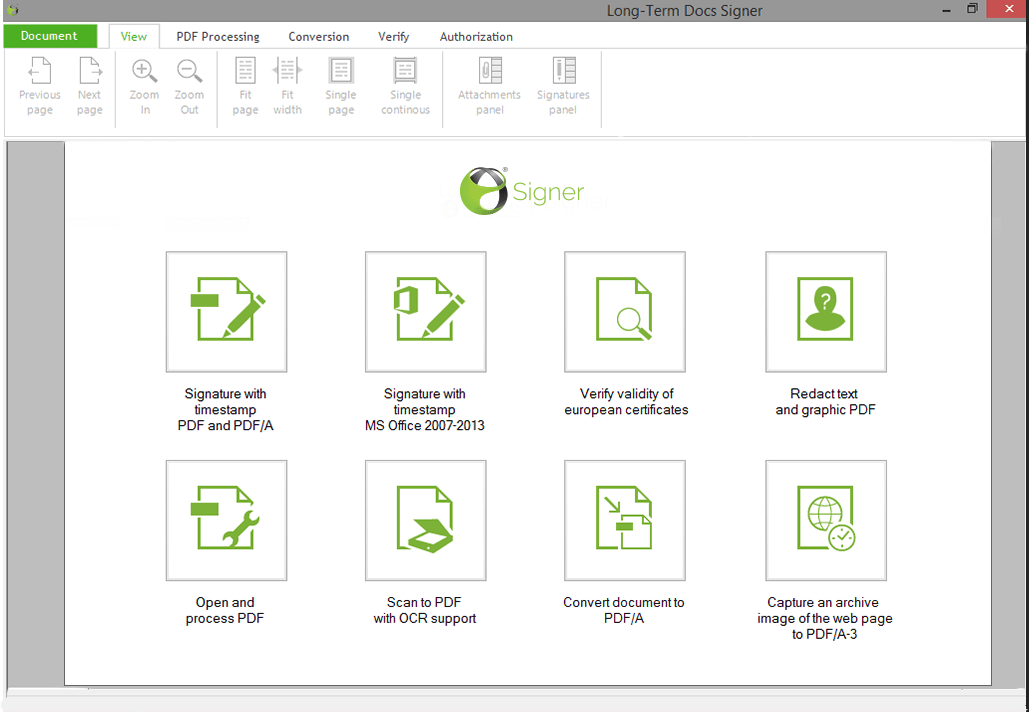Open the Document tab
Viewport: 1032px width, 712px height.
click(50, 36)
